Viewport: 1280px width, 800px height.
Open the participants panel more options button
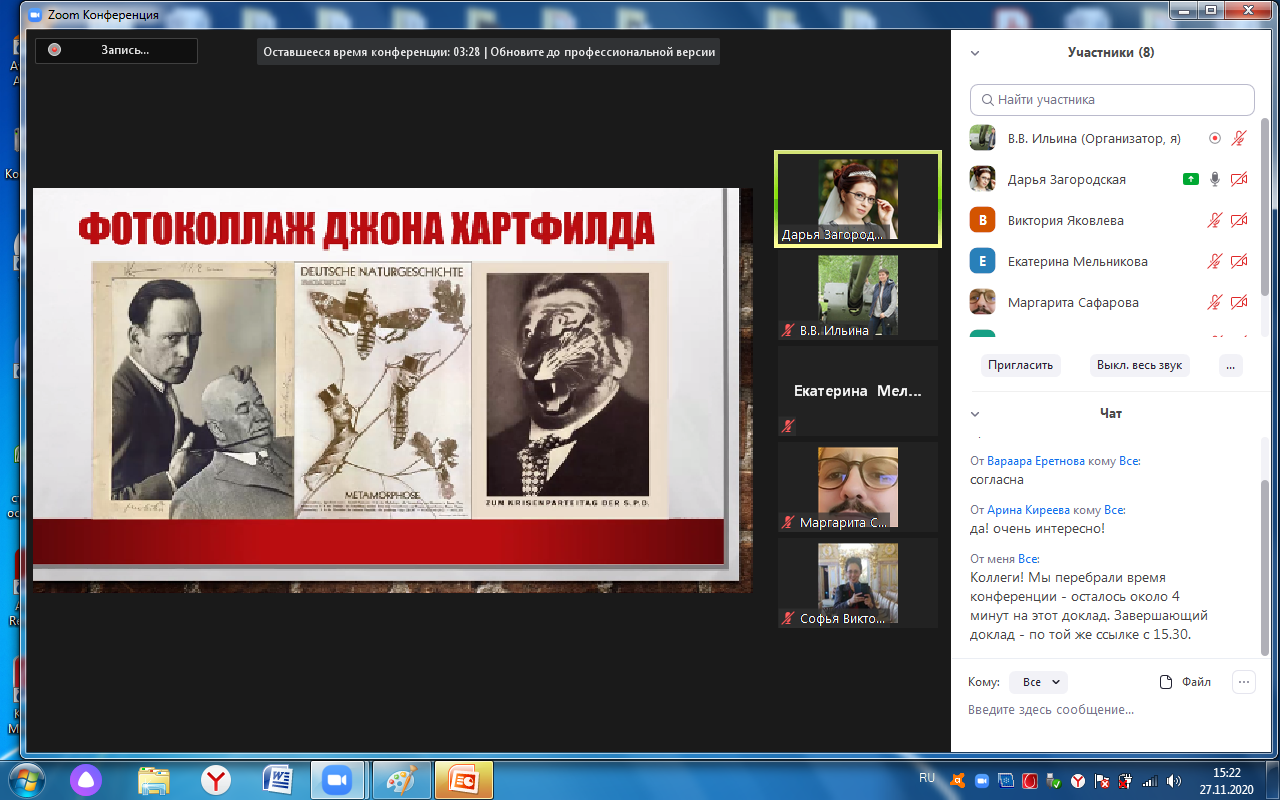[1230, 365]
